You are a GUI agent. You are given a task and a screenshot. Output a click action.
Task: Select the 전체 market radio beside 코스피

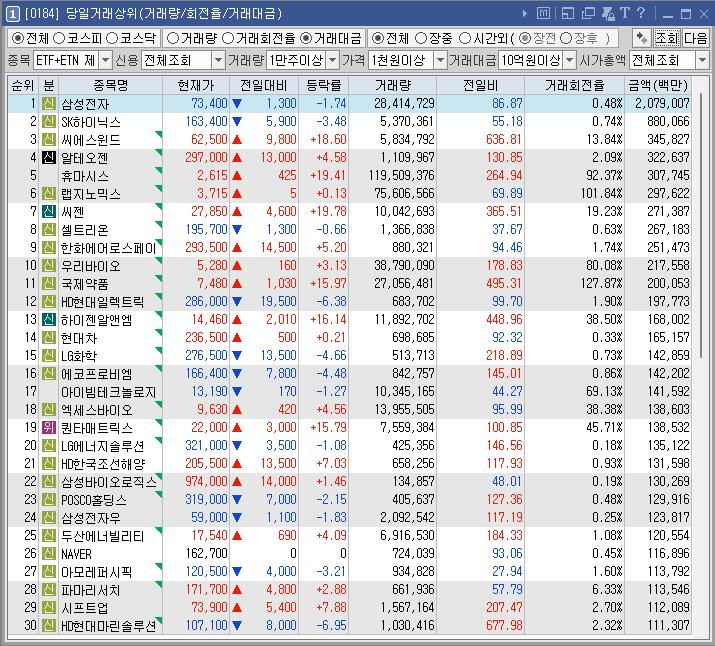[18, 38]
